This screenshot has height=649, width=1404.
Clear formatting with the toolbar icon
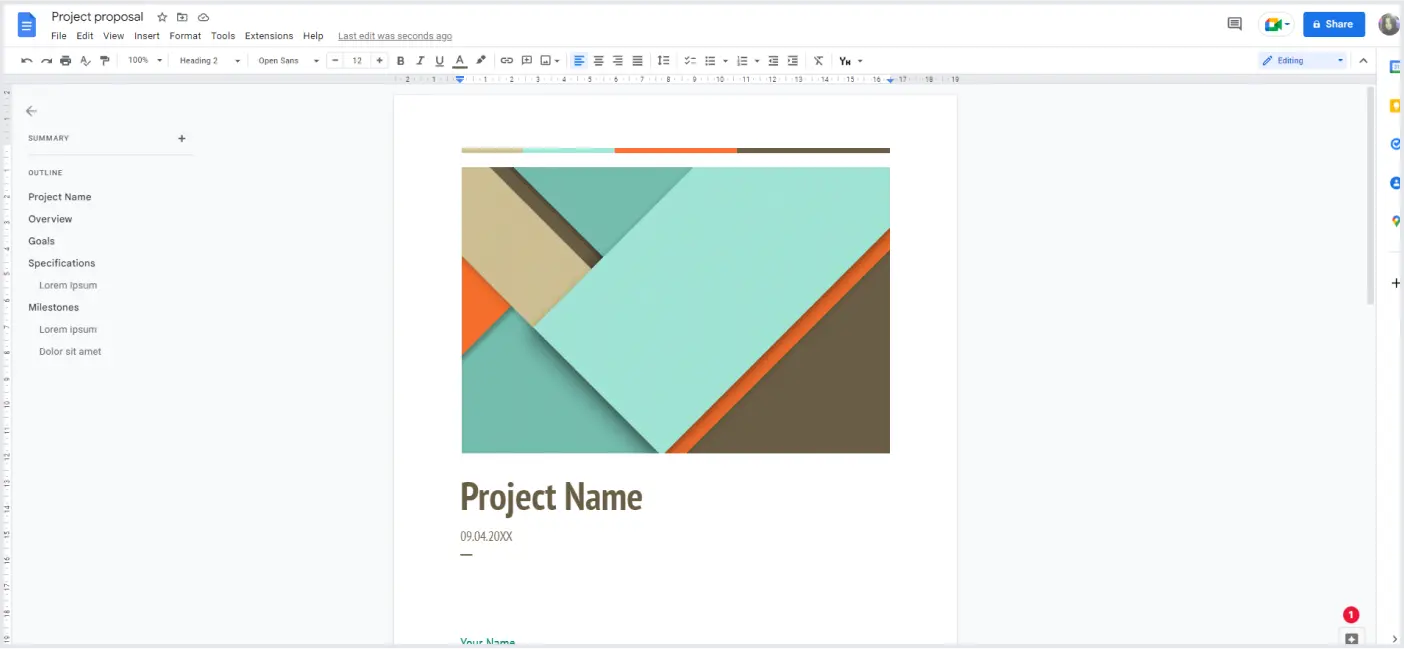818,60
